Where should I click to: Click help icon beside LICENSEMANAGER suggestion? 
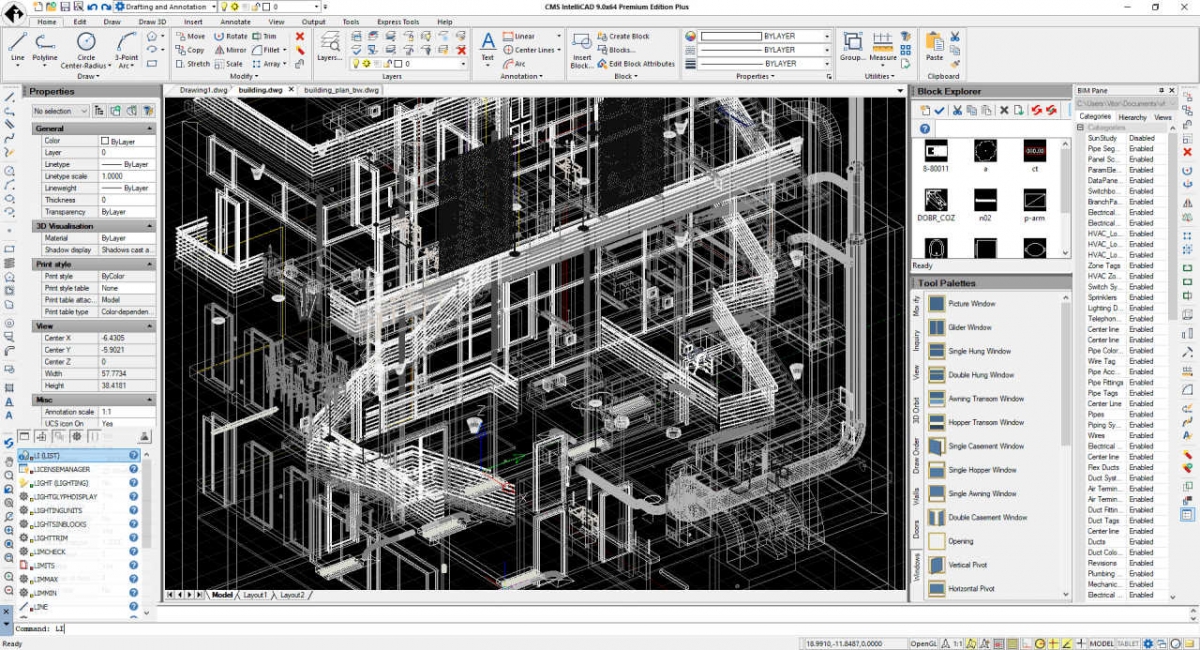click(133, 469)
